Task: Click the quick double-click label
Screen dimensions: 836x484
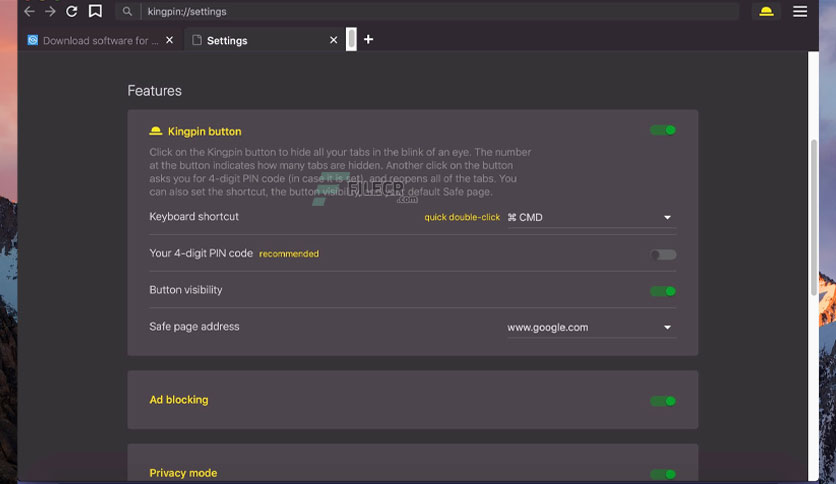Action: [462, 217]
